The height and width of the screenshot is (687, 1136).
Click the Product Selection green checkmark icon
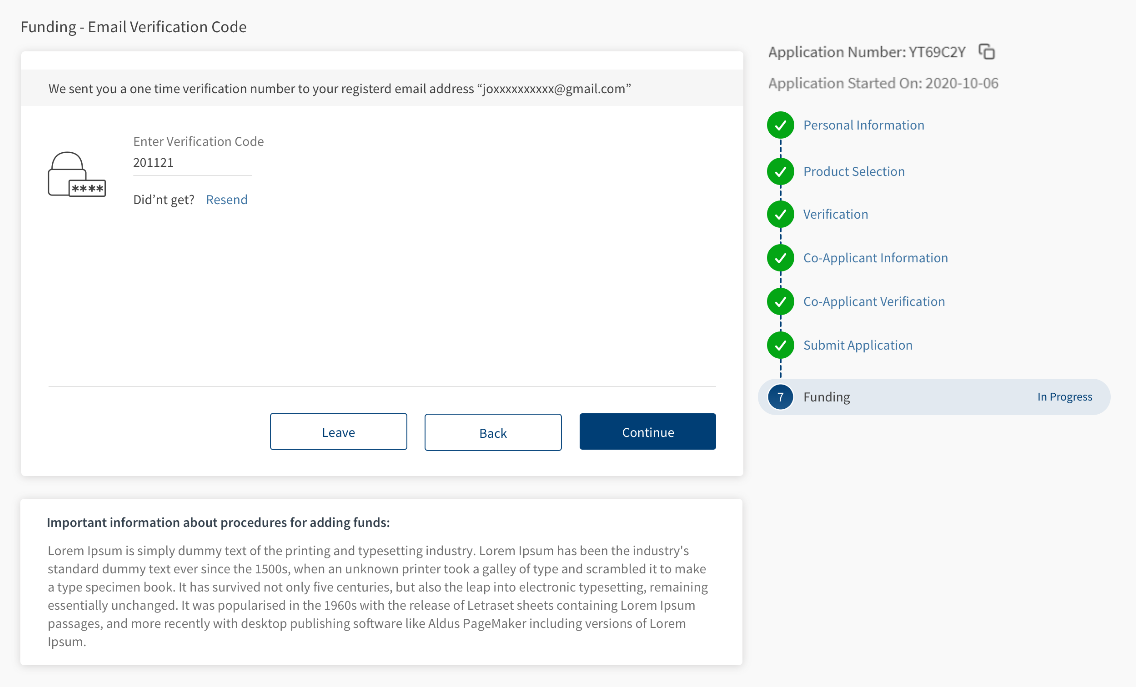[x=780, y=172]
